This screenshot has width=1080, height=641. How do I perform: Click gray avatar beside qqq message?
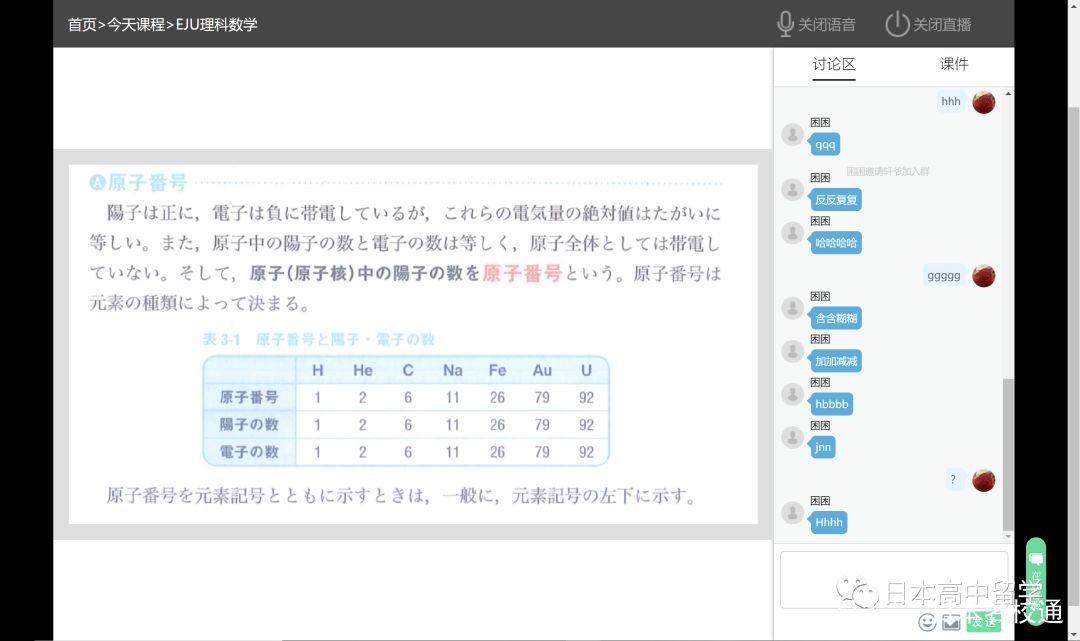click(793, 134)
